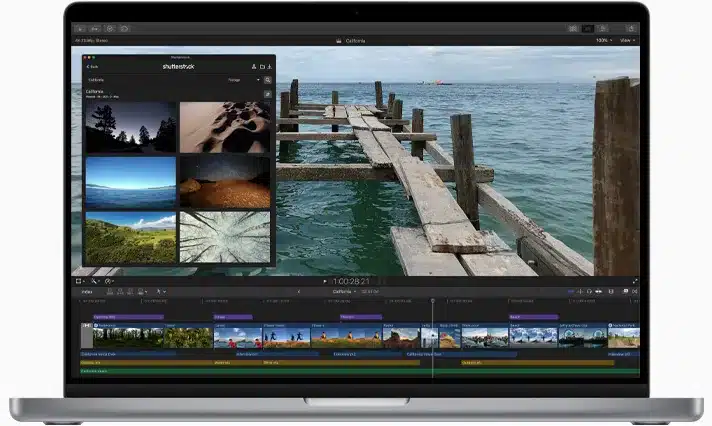Toggle solo with the headphones icon

(x=589, y=292)
